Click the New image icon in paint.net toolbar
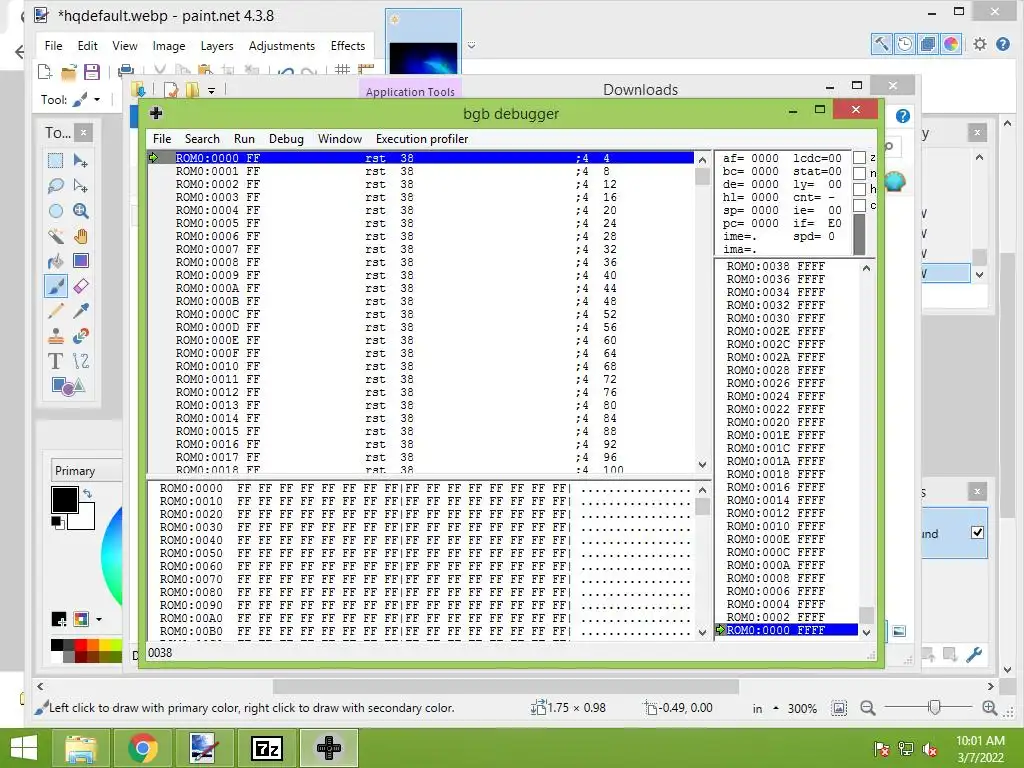Image resolution: width=1024 pixels, height=768 pixels. pos(45,71)
